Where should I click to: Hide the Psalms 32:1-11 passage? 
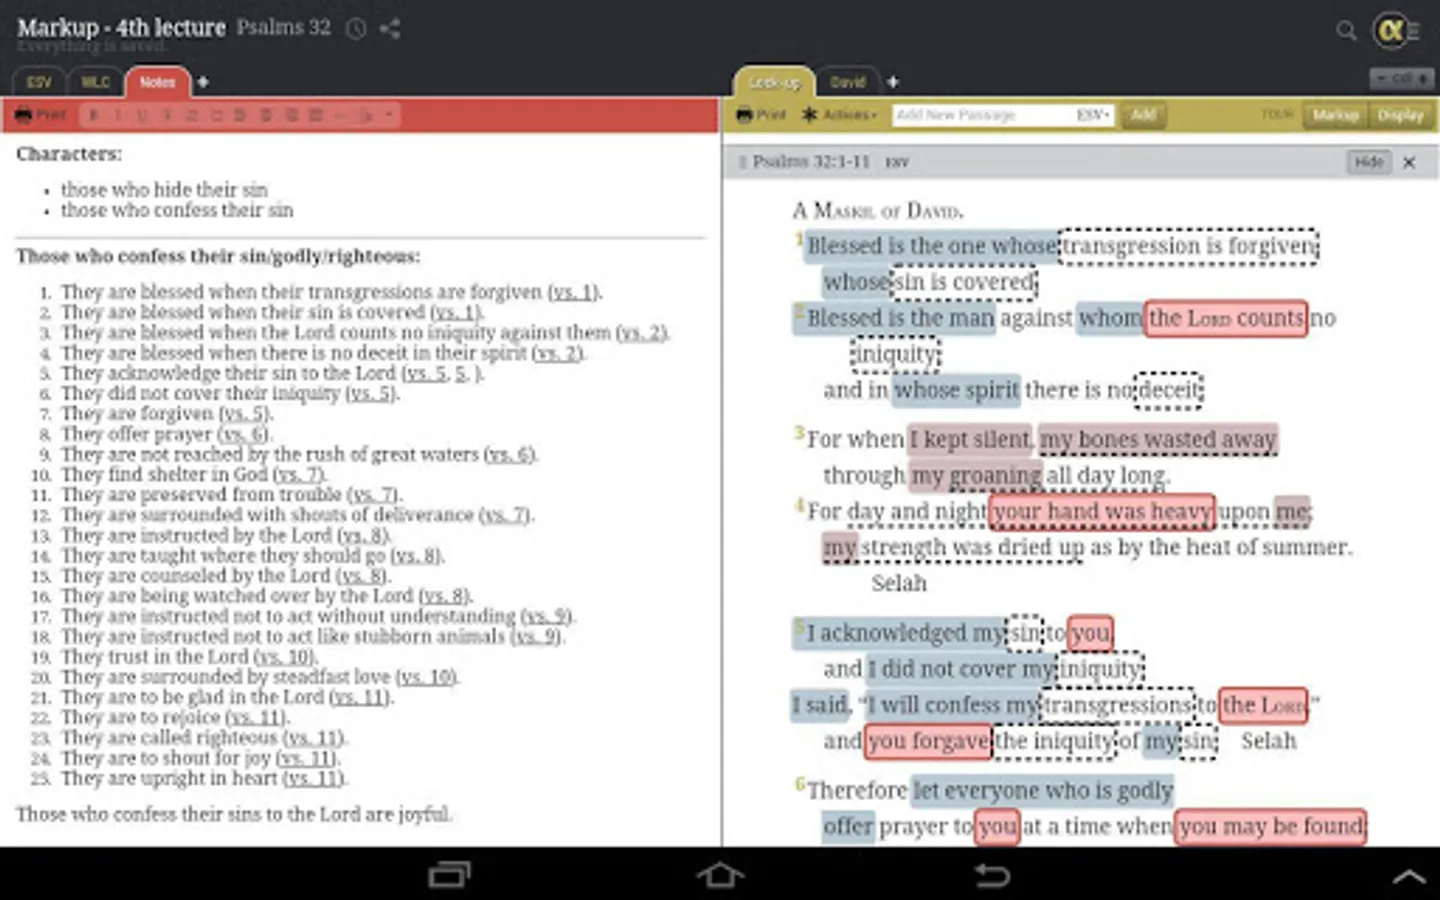pyautogui.click(x=1369, y=161)
